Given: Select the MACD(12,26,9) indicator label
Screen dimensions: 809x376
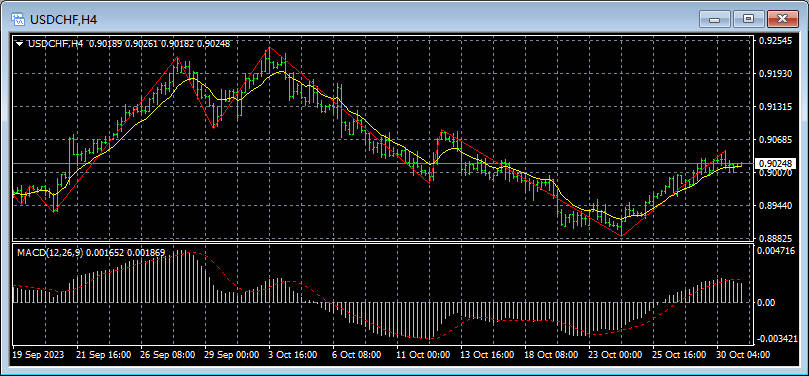Looking at the screenshot, I should pyautogui.click(x=51, y=252).
